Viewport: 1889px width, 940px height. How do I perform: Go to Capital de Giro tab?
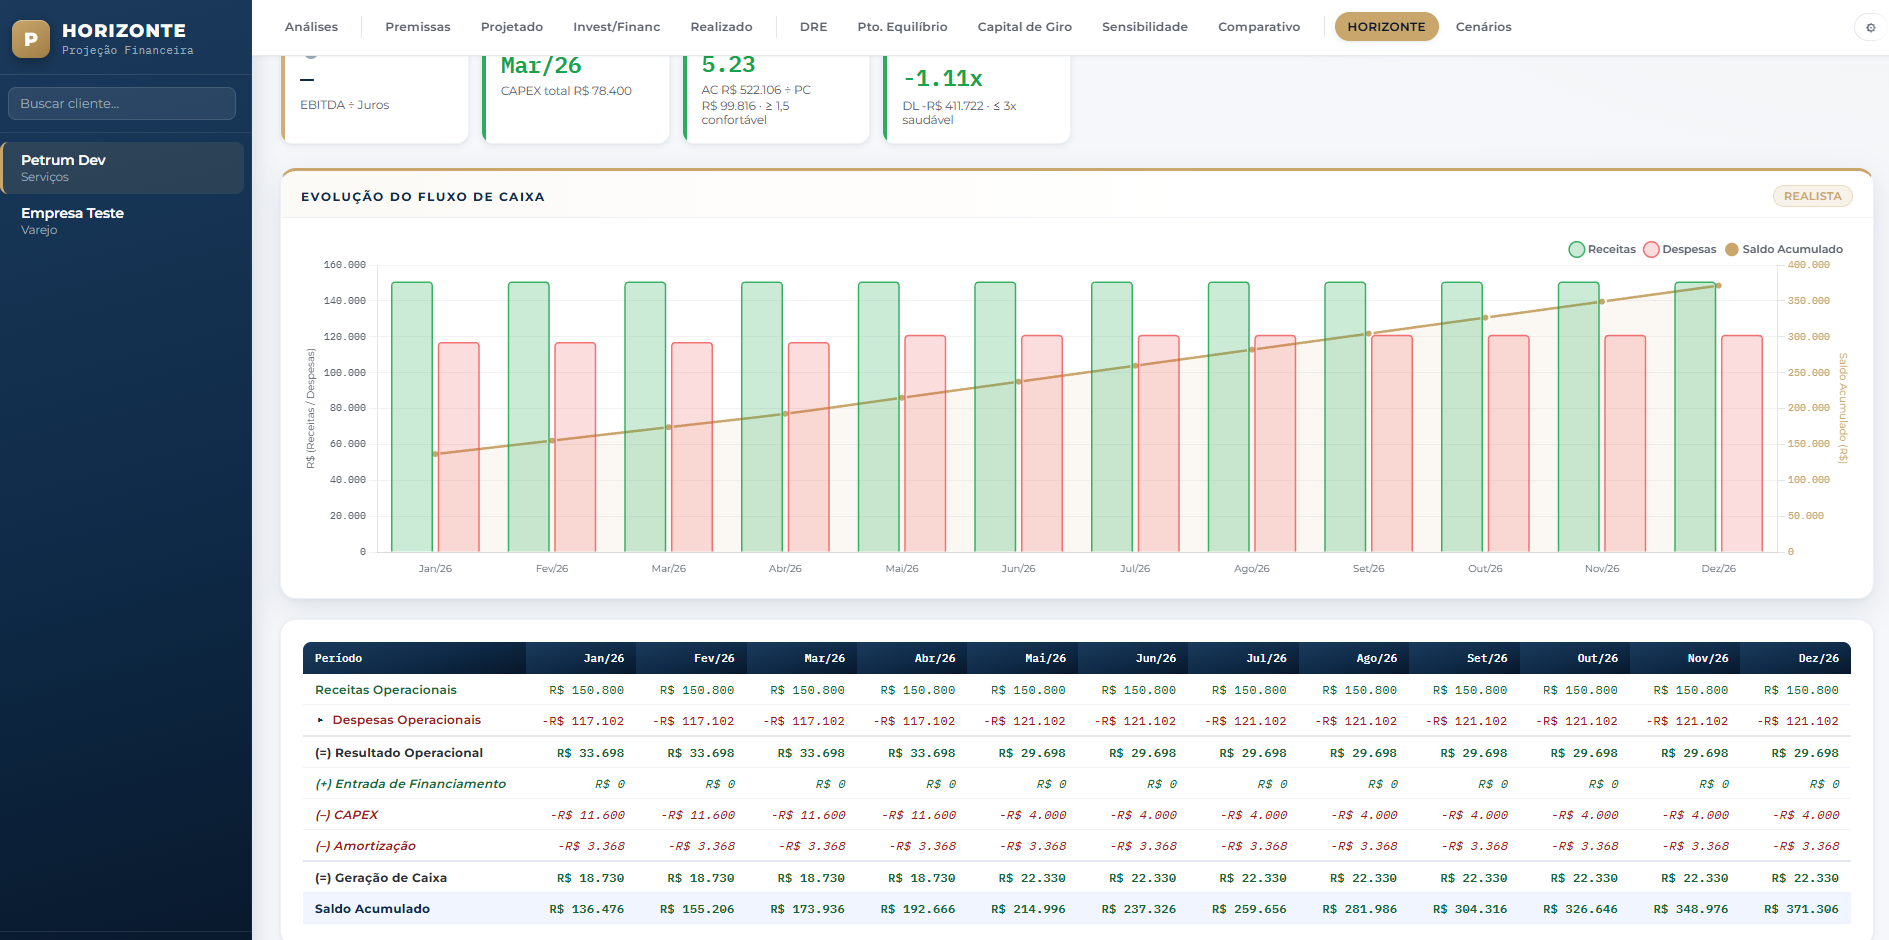pos(1024,27)
